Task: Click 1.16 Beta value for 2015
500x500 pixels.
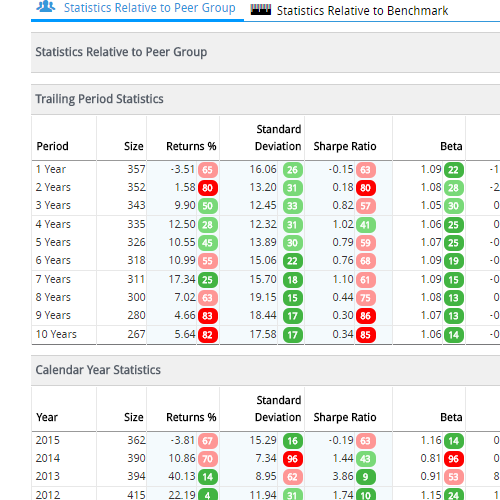Action: (x=431, y=440)
